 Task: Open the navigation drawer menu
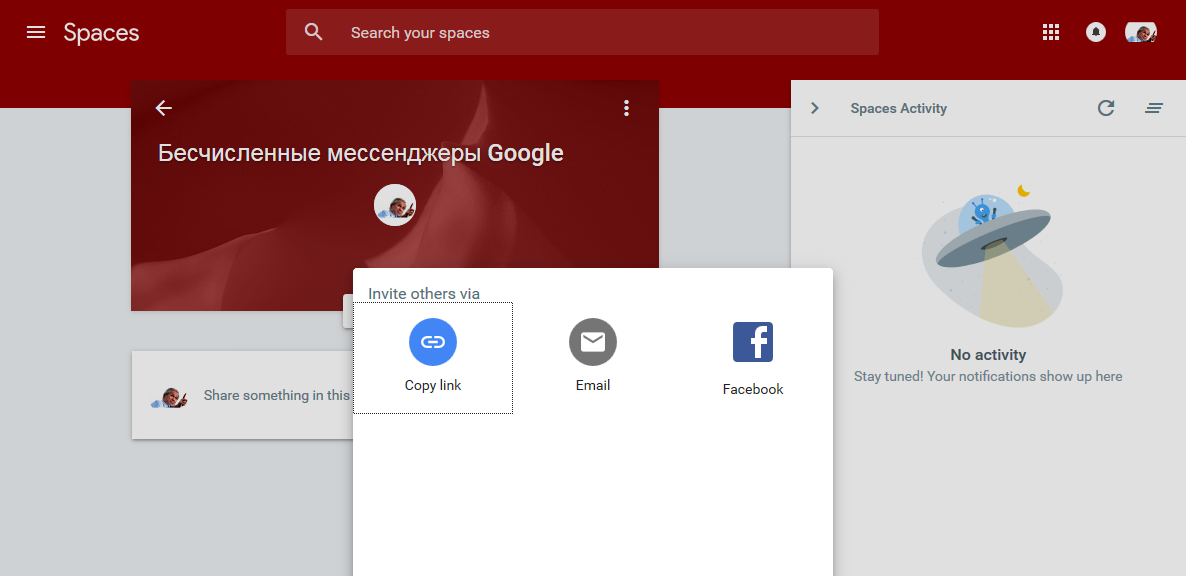(x=36, y=31)
